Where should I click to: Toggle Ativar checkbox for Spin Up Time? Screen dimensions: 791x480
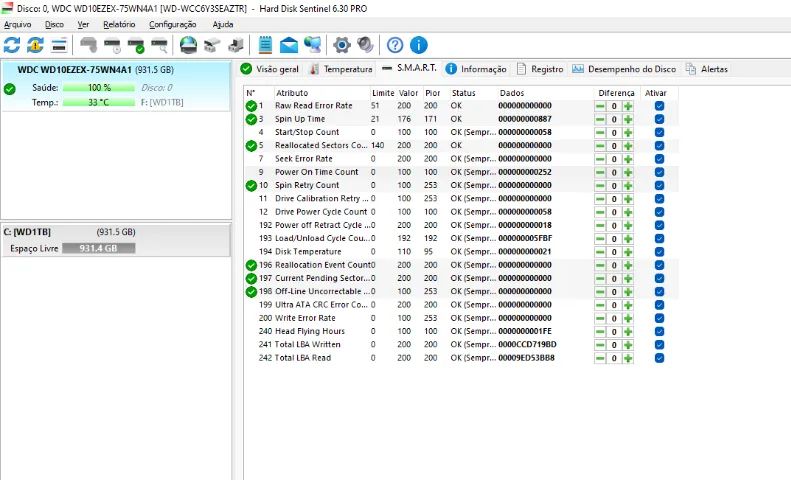(659, 119)
